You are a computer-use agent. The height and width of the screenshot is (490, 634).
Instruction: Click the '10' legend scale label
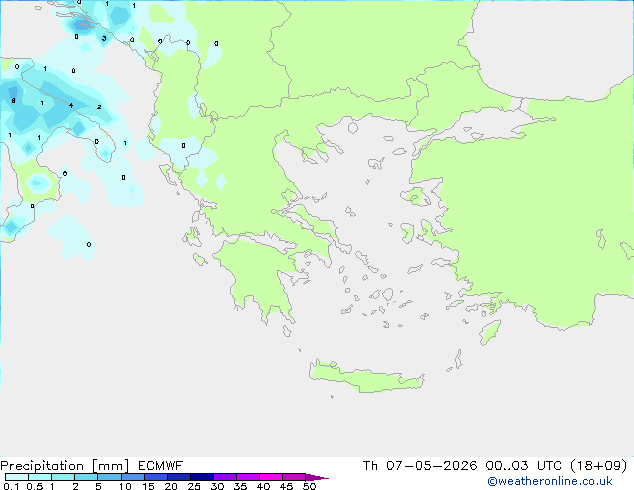125,486
